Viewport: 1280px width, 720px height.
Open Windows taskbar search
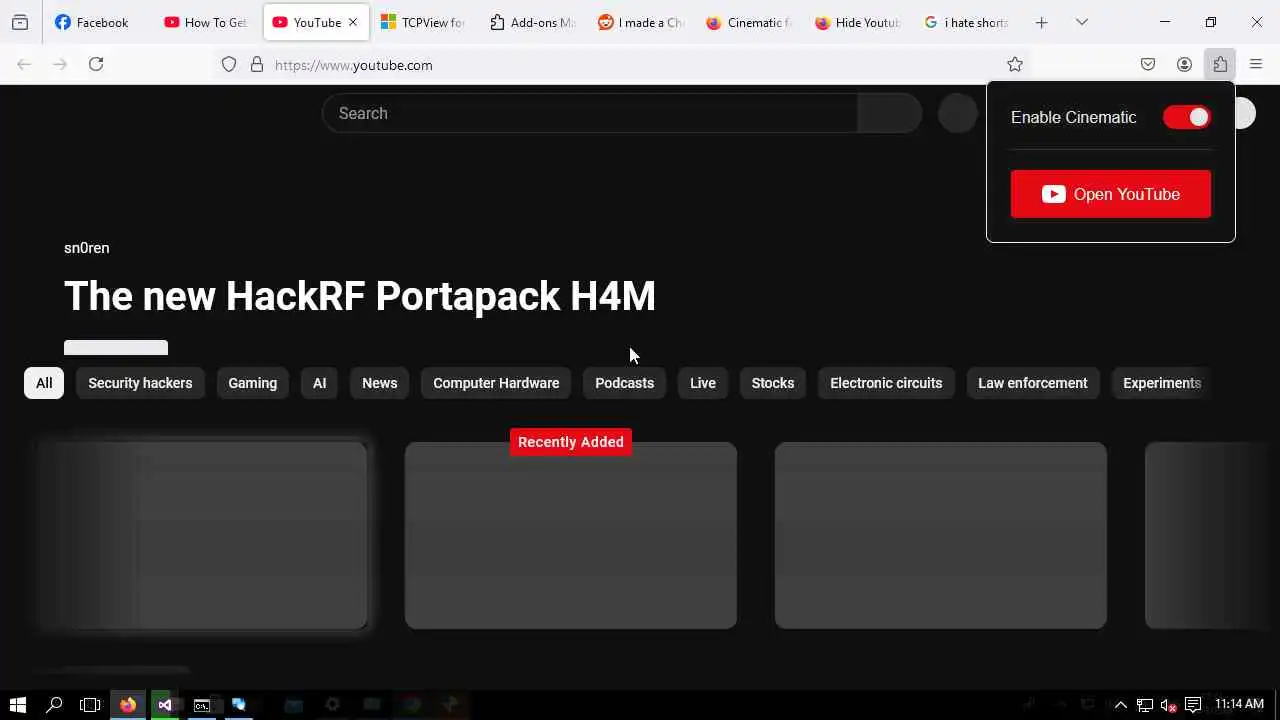[x=54, y=705]
